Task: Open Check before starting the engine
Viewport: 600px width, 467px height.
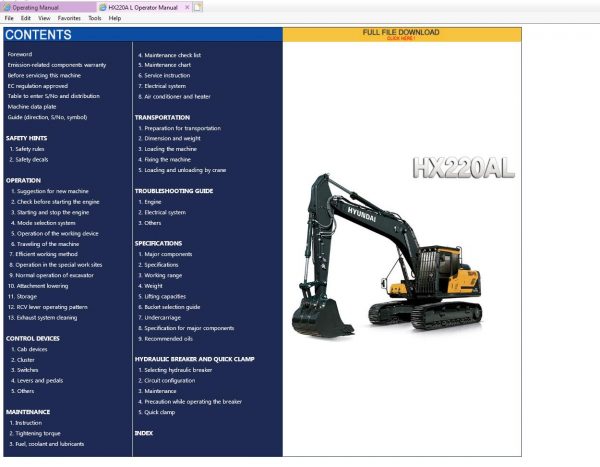Action: [x=55, y=202]
